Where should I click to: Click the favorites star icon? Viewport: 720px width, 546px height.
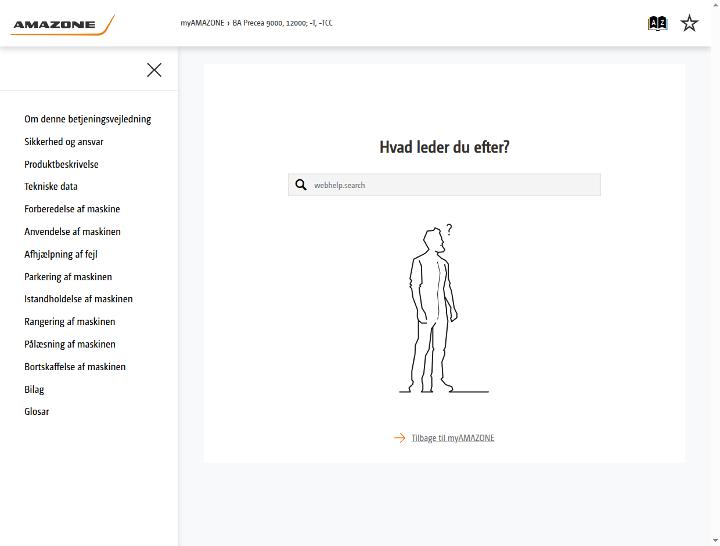point(689,23)
